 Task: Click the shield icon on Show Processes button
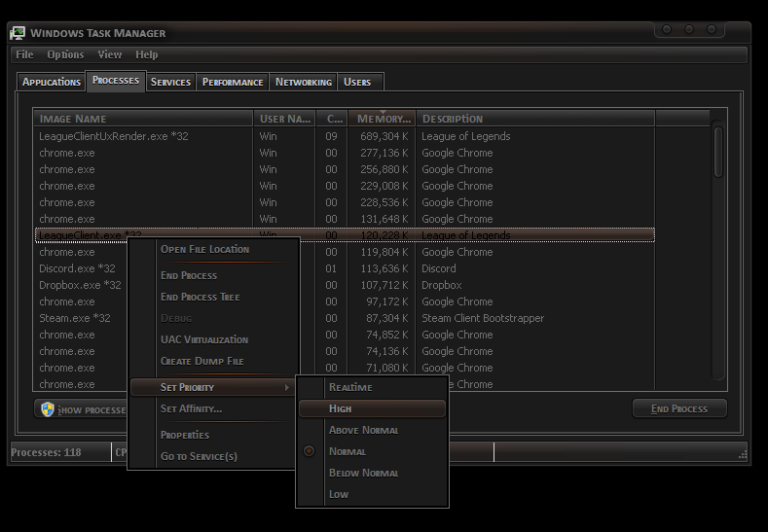coord(48,409)
